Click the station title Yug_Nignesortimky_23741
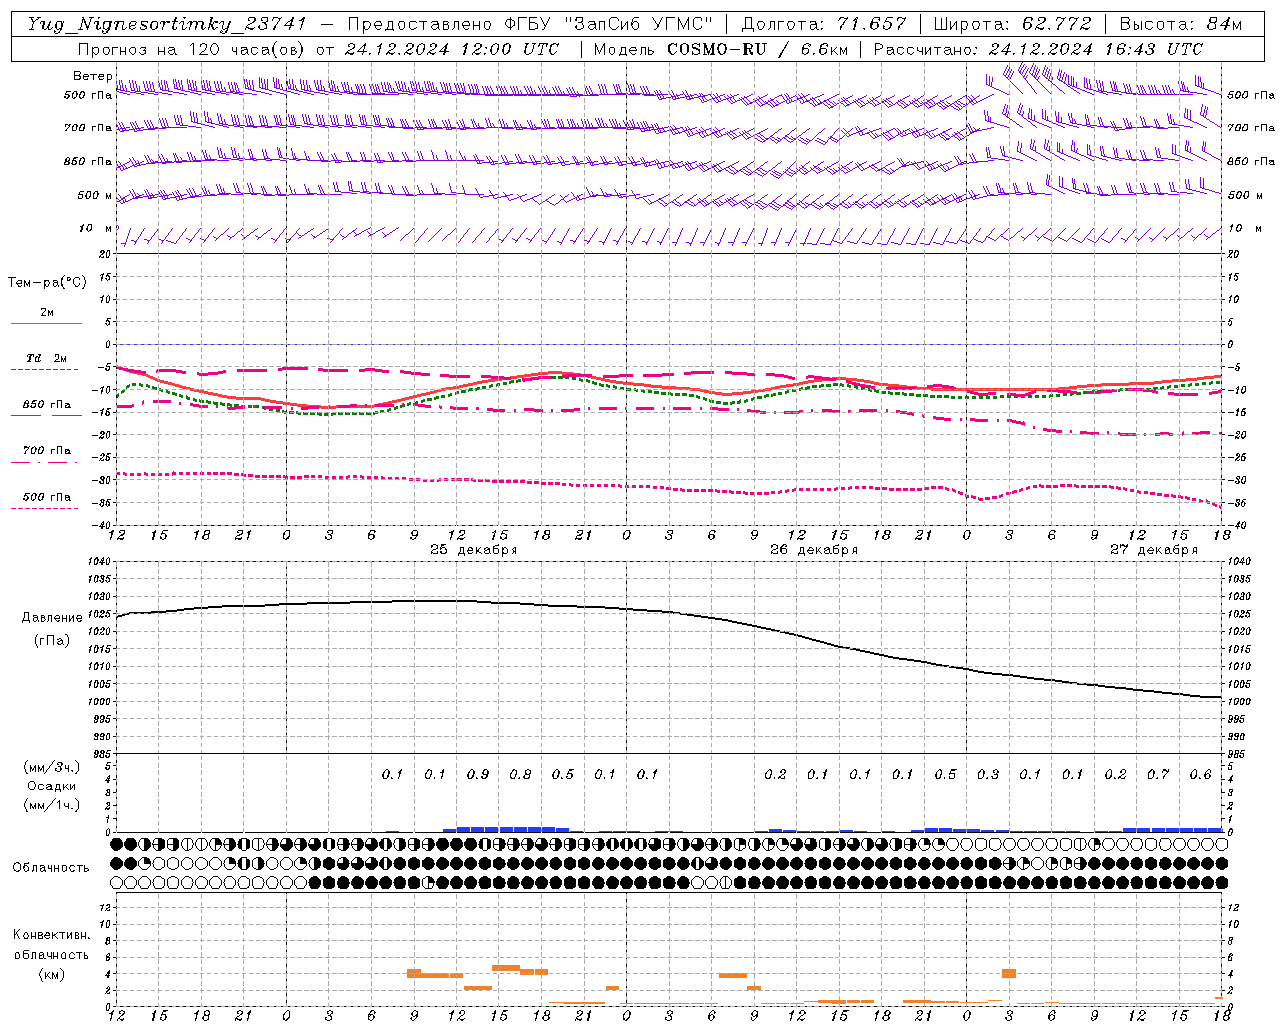1280x1024 pixels. pos(167,24)
